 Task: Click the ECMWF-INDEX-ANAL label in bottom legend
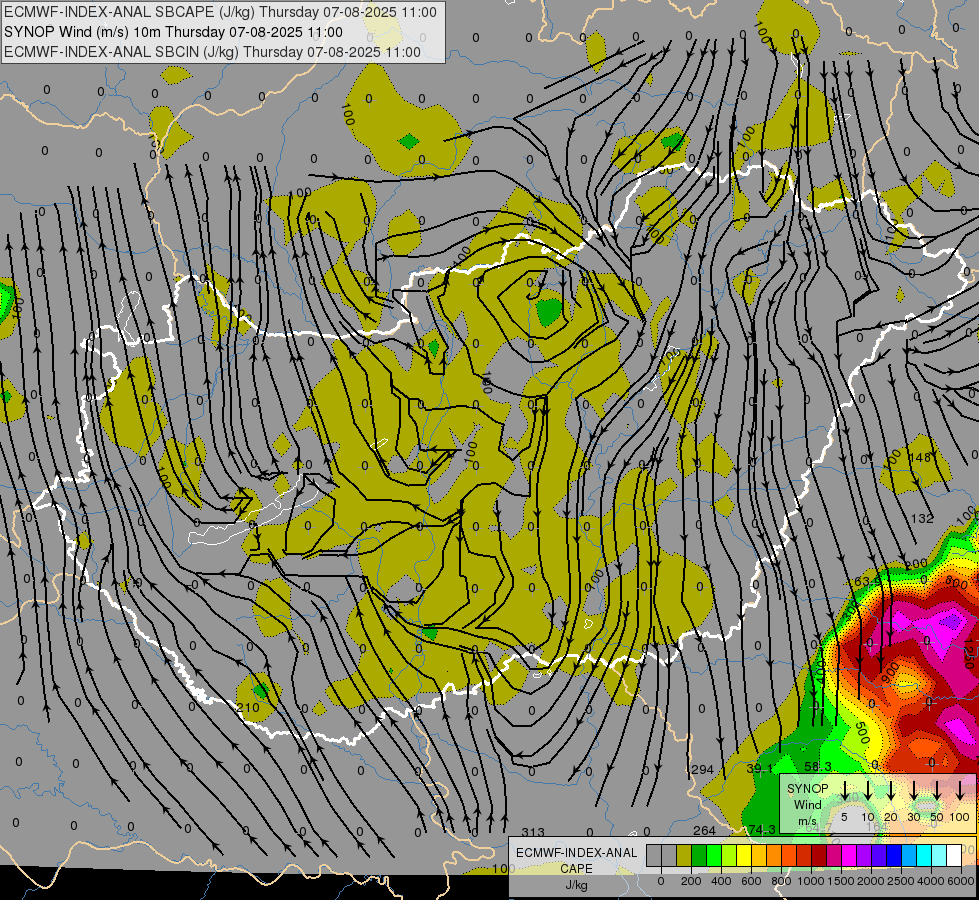tap(576, 853)
